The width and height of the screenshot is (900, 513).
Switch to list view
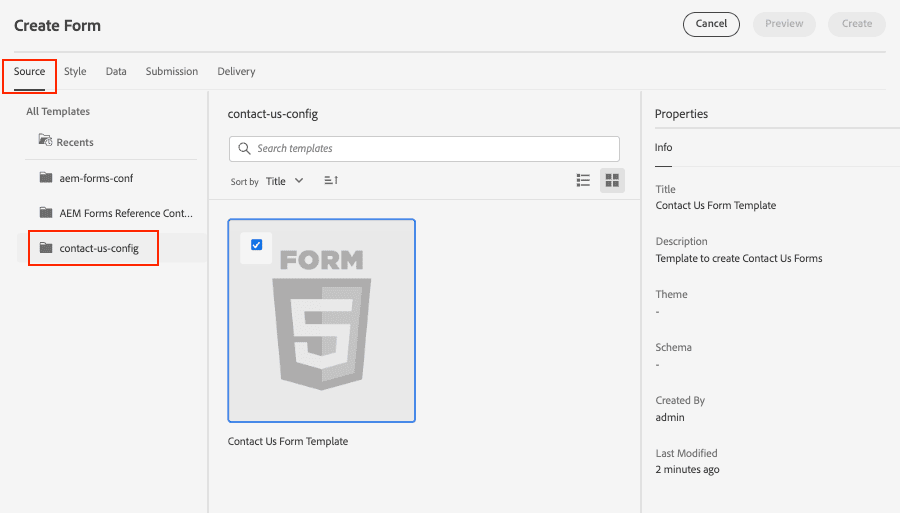coord(583,181)
